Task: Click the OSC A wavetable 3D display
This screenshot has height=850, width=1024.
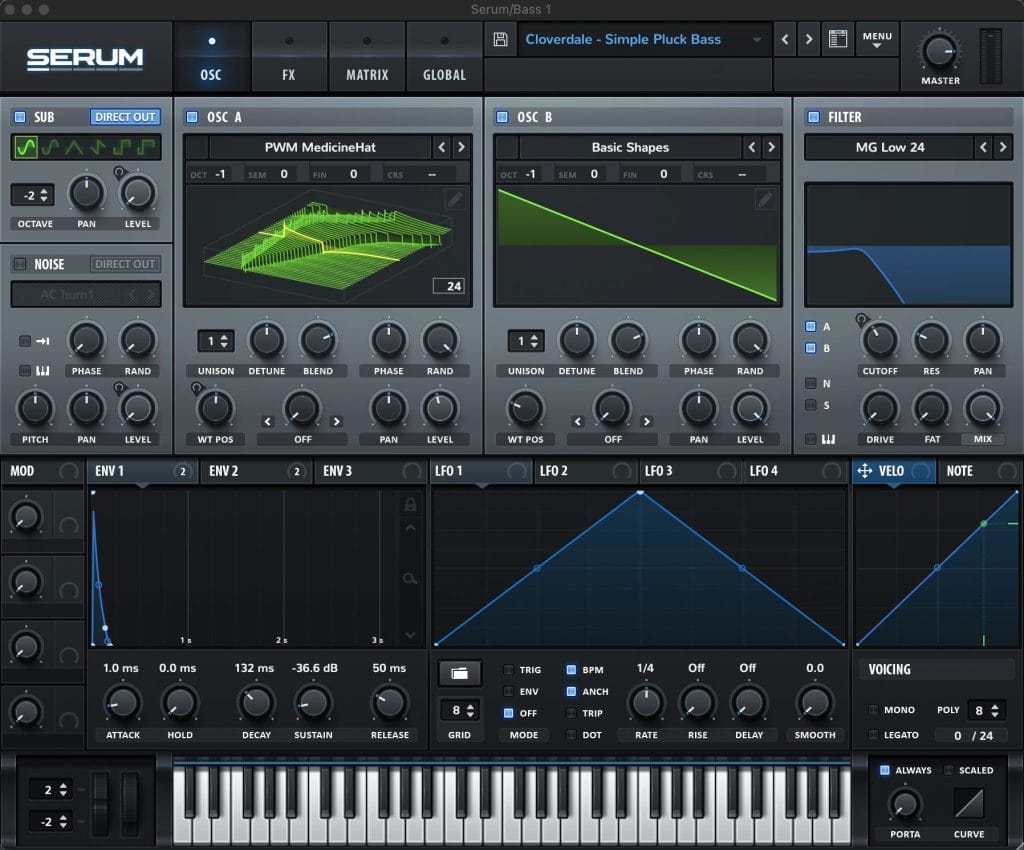Action: 327,247
